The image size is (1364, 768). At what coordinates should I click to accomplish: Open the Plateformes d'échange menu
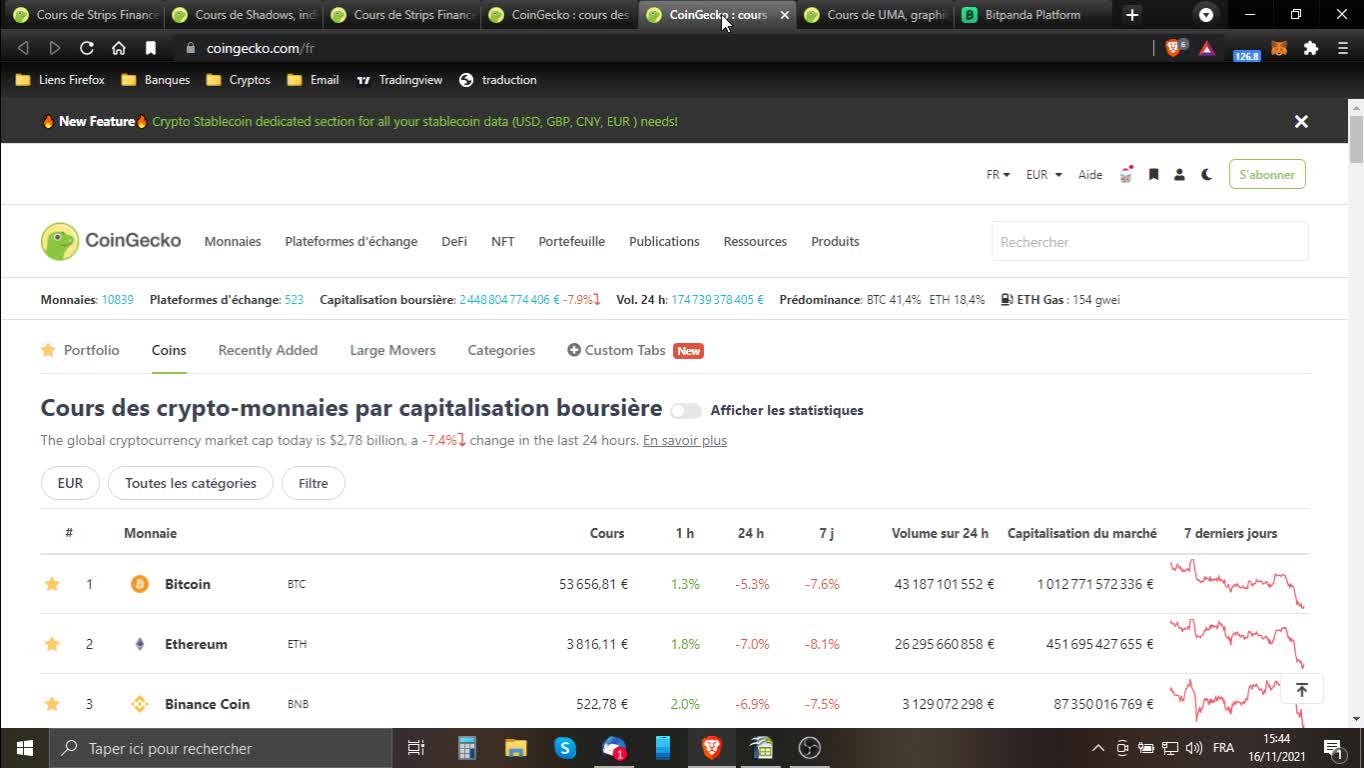[351, 241]
